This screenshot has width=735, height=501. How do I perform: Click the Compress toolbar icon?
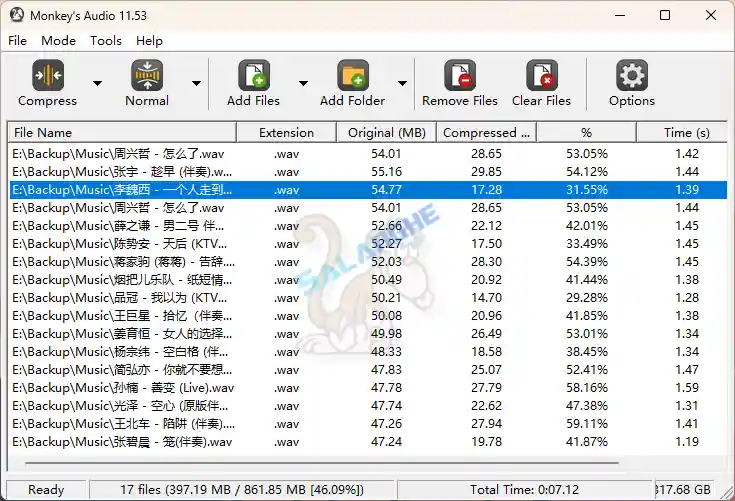tap(48, 75)
